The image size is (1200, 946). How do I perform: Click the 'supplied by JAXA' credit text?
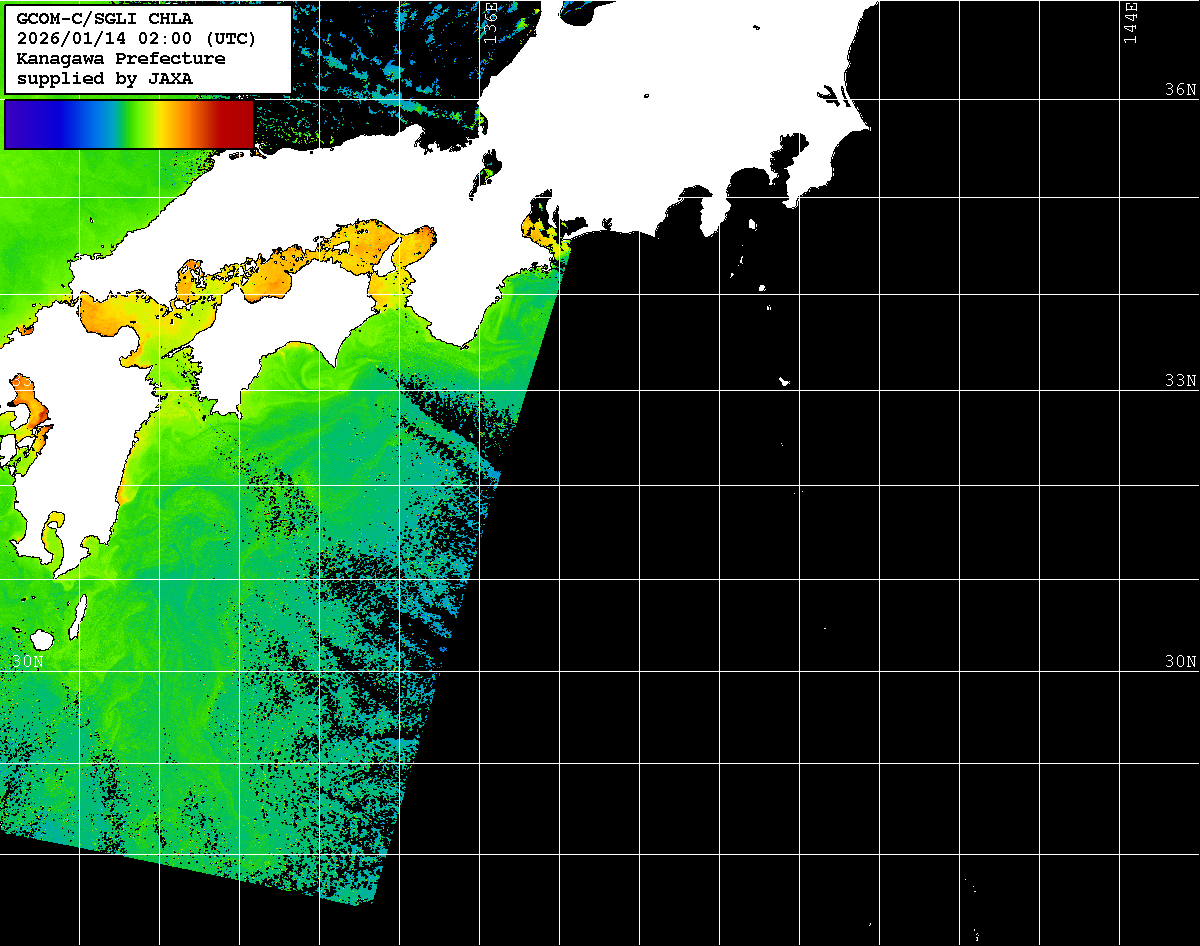coord(104,78)
